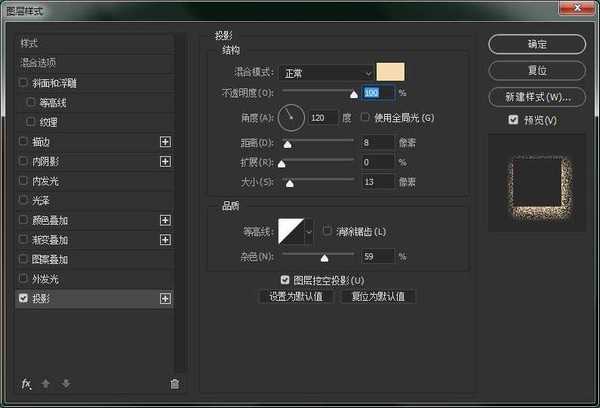Screen dimensions: 600x408
Task: Click the 杂色 value field showing 59
Action: [x=377, y=256]
